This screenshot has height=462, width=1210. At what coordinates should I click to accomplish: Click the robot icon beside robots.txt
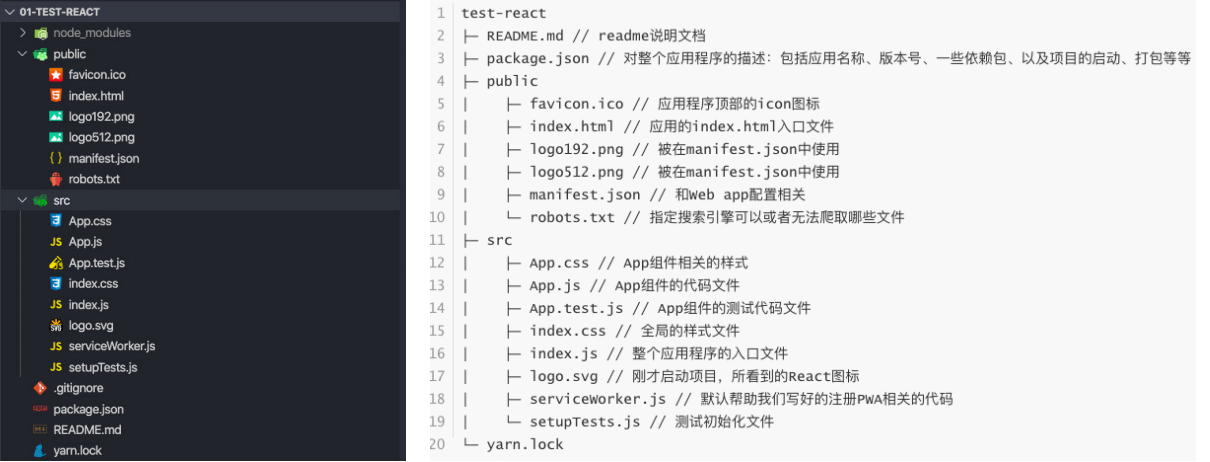click(56, 179)
